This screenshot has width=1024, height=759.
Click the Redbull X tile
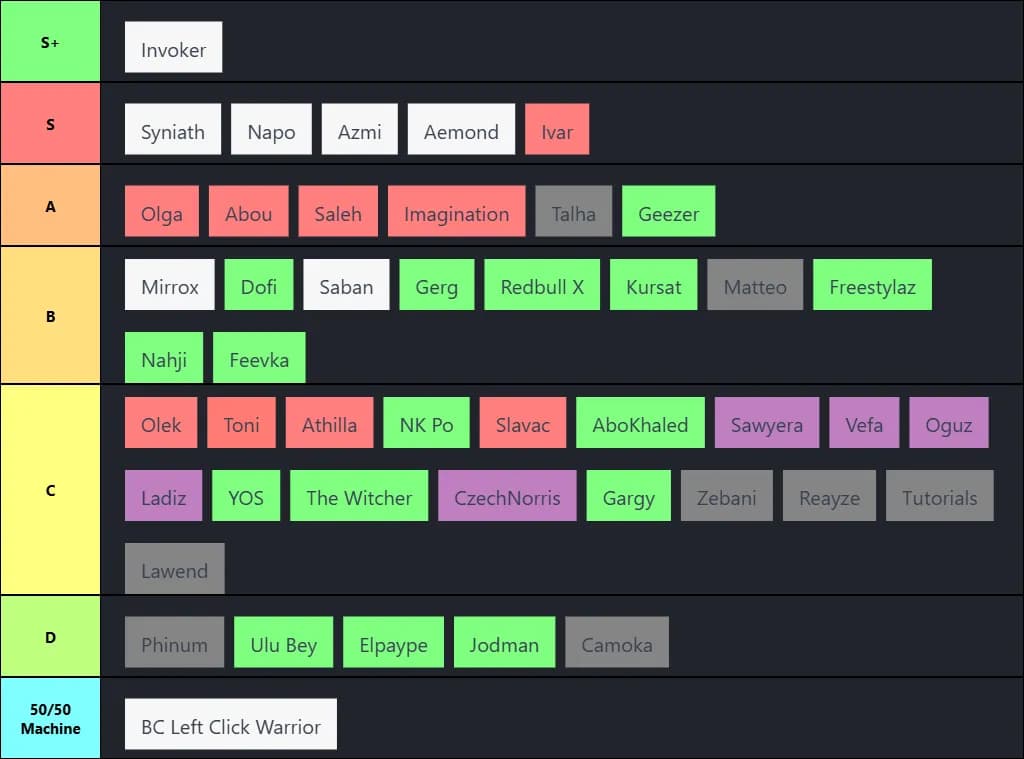[542, 285]
